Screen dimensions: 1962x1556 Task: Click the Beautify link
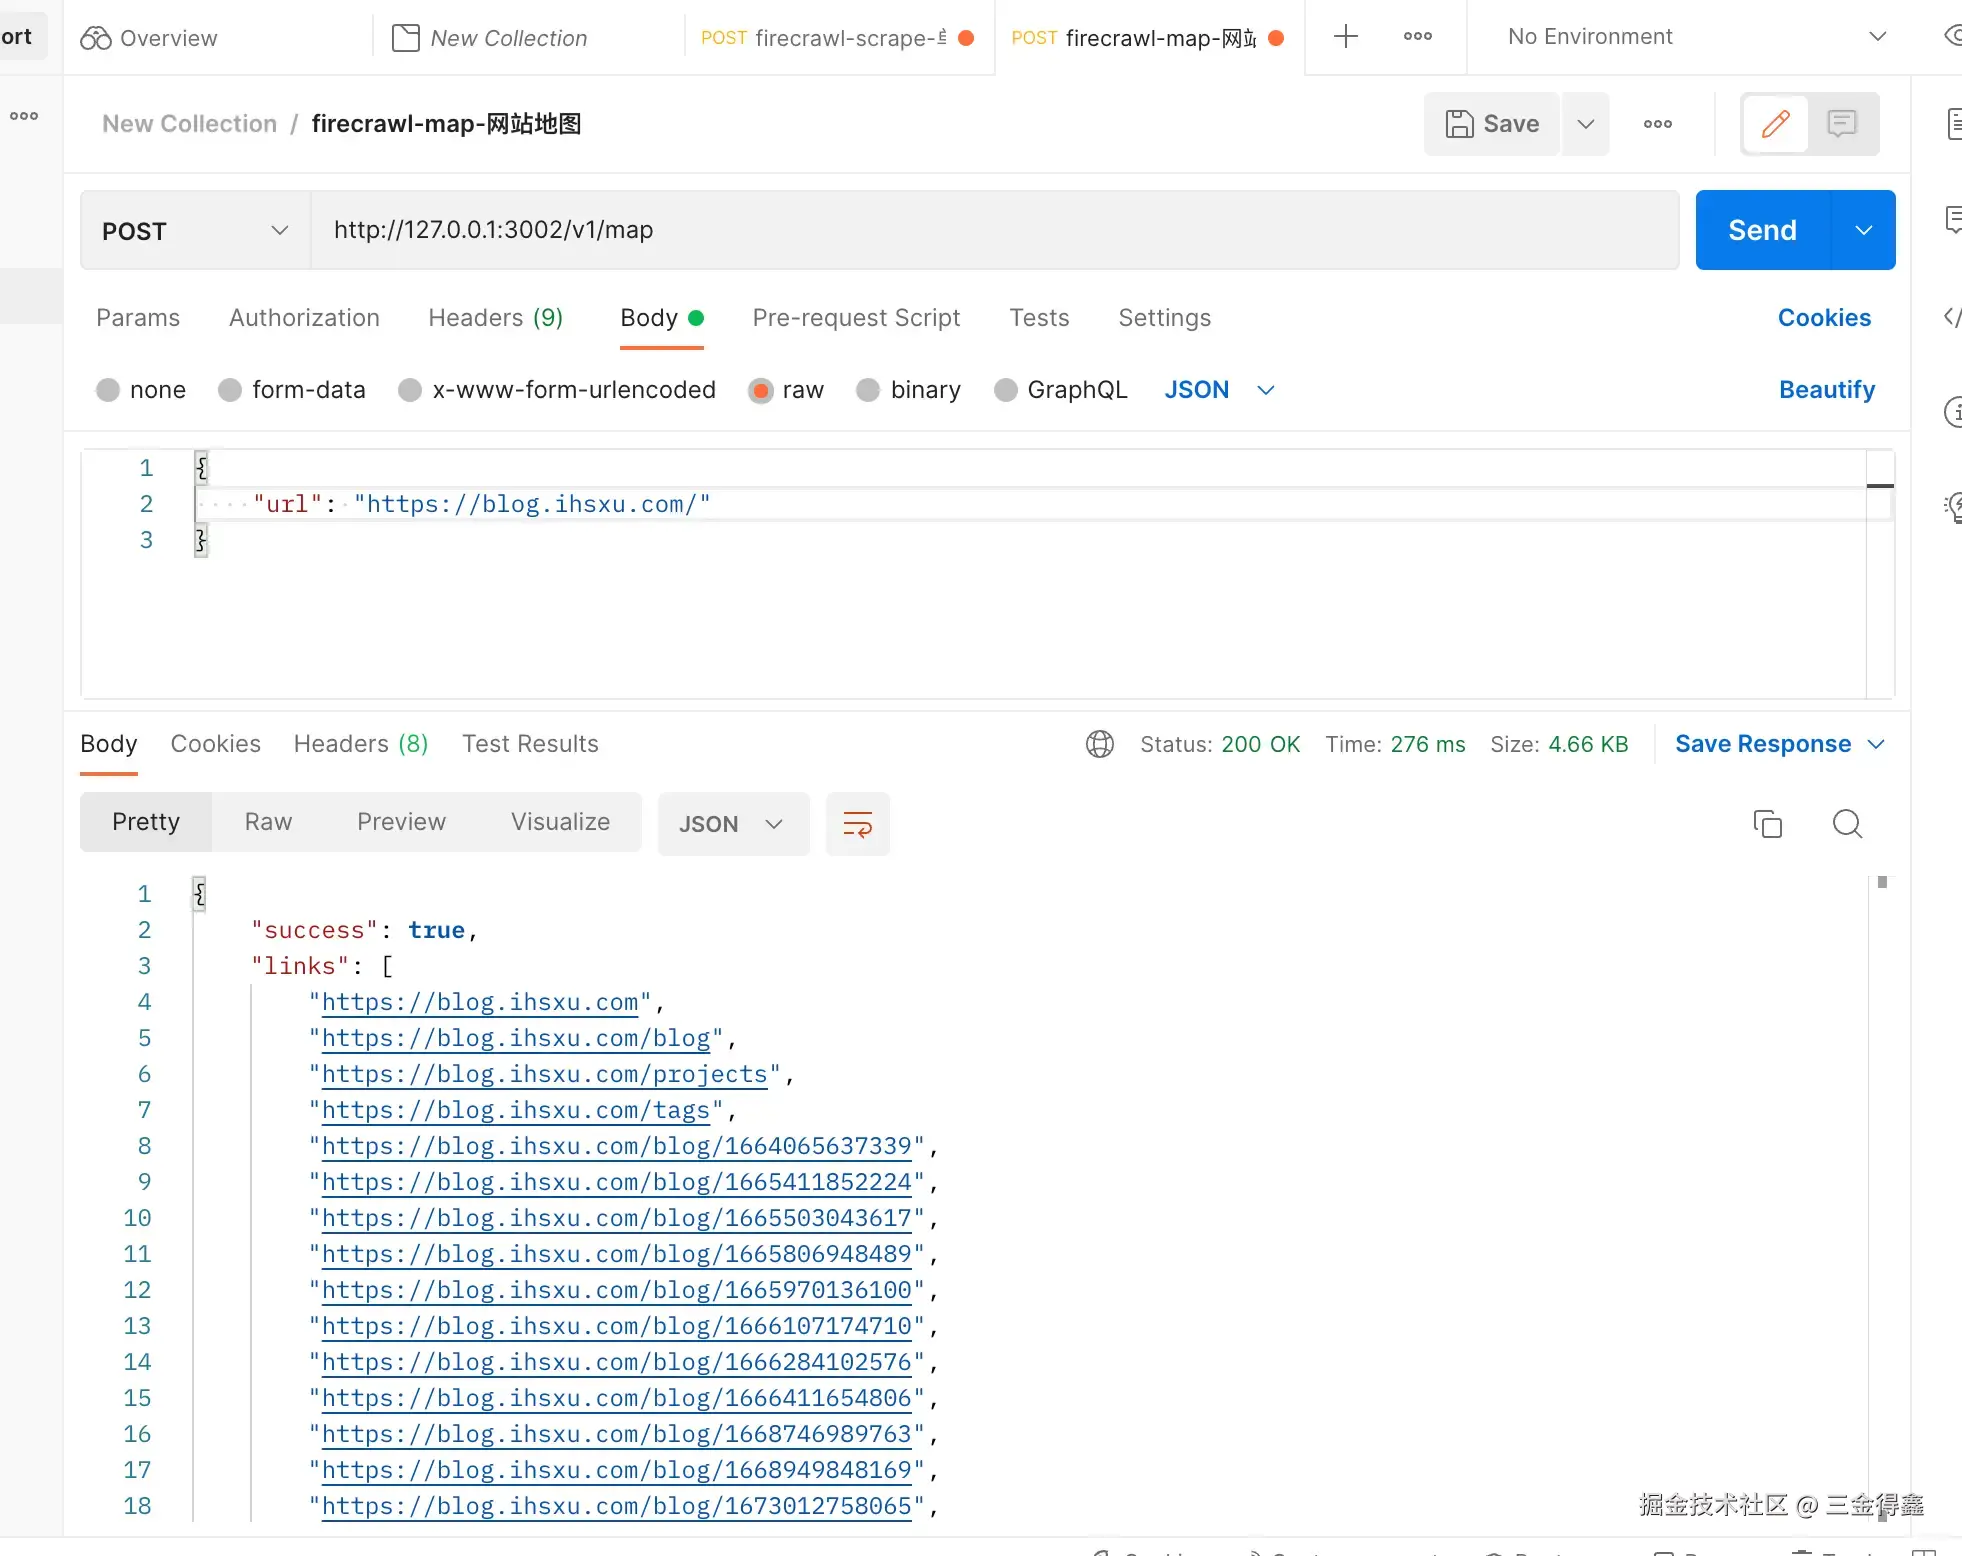(1826, 390)
